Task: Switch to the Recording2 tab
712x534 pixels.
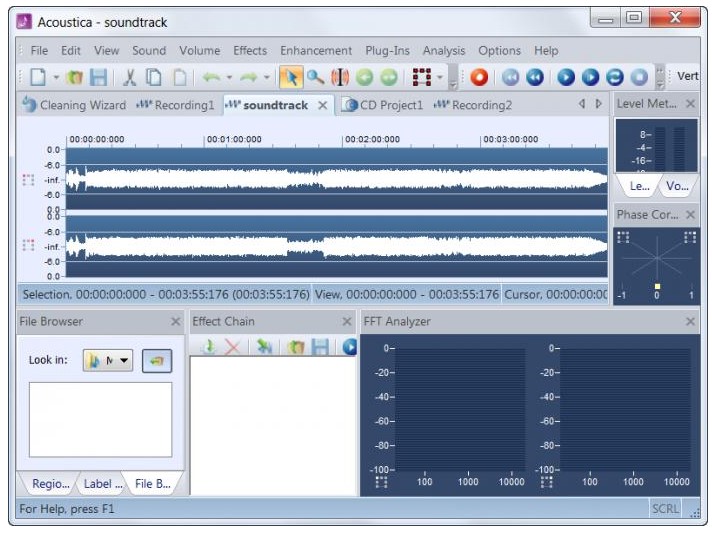Action: [473, 105]
